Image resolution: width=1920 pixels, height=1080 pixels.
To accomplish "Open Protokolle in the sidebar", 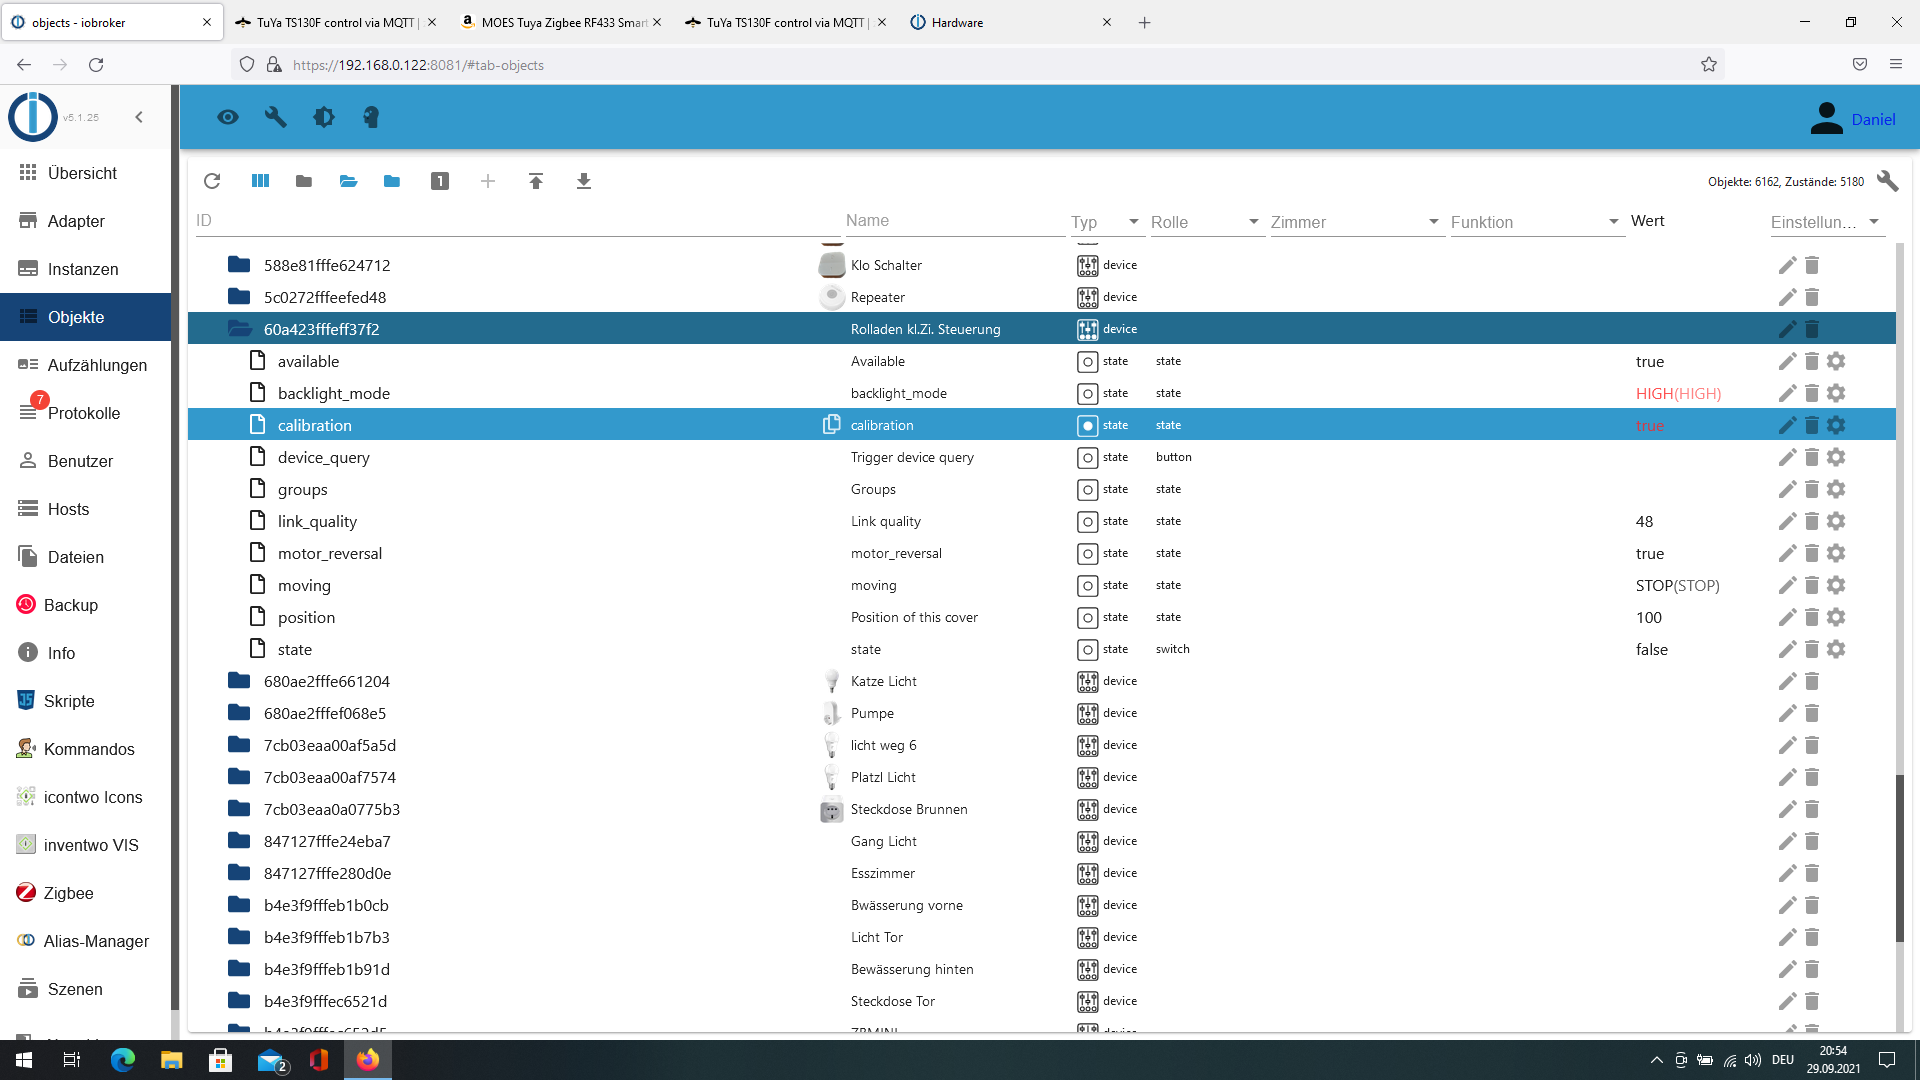I will pos(86,413).
